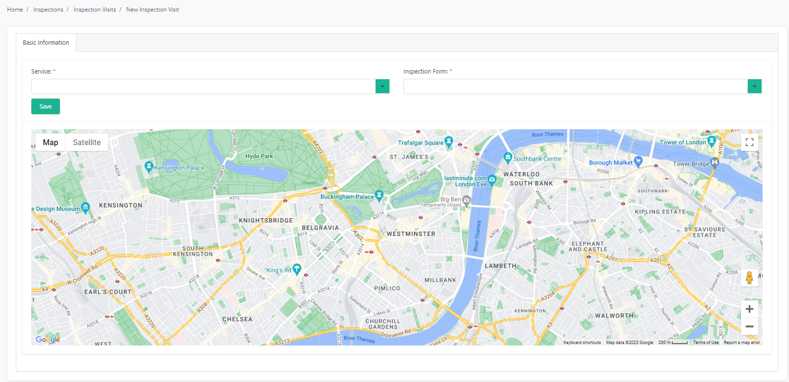Screen dimensions: 789x382
Task: Switch to Map view type
Action: click(50, 142)
